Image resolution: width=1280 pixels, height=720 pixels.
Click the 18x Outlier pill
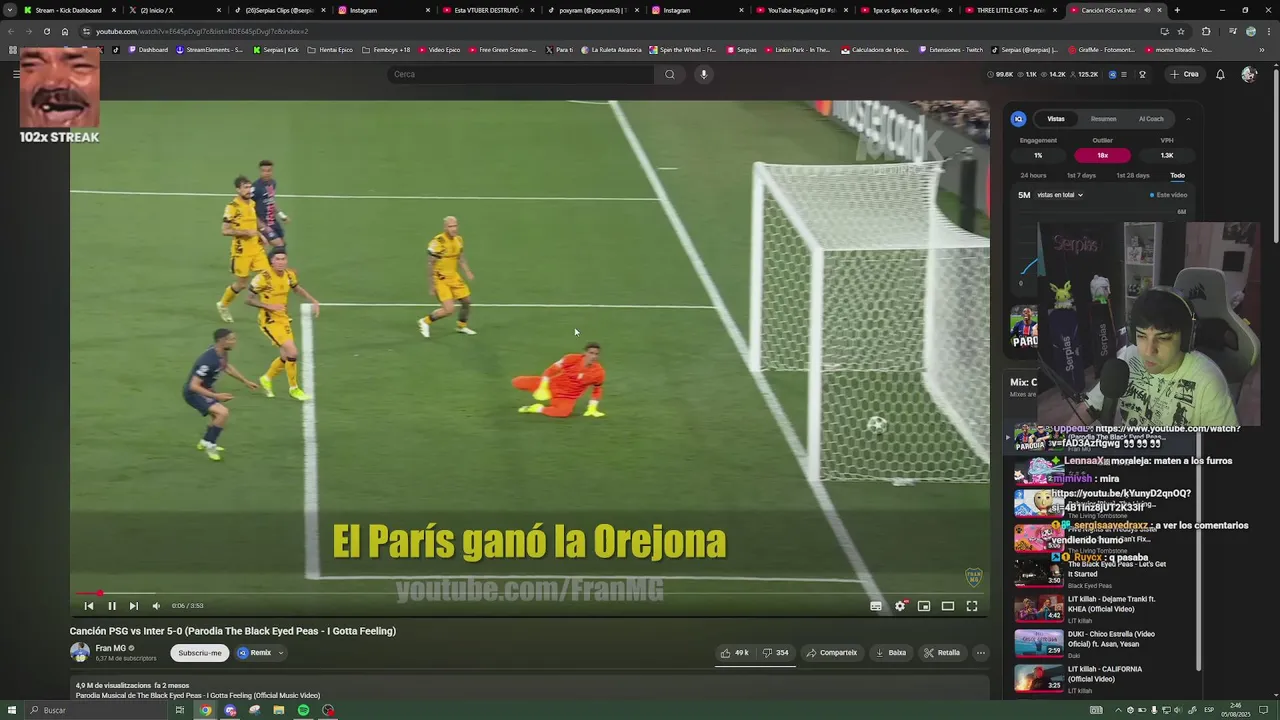coord(1102,155)
